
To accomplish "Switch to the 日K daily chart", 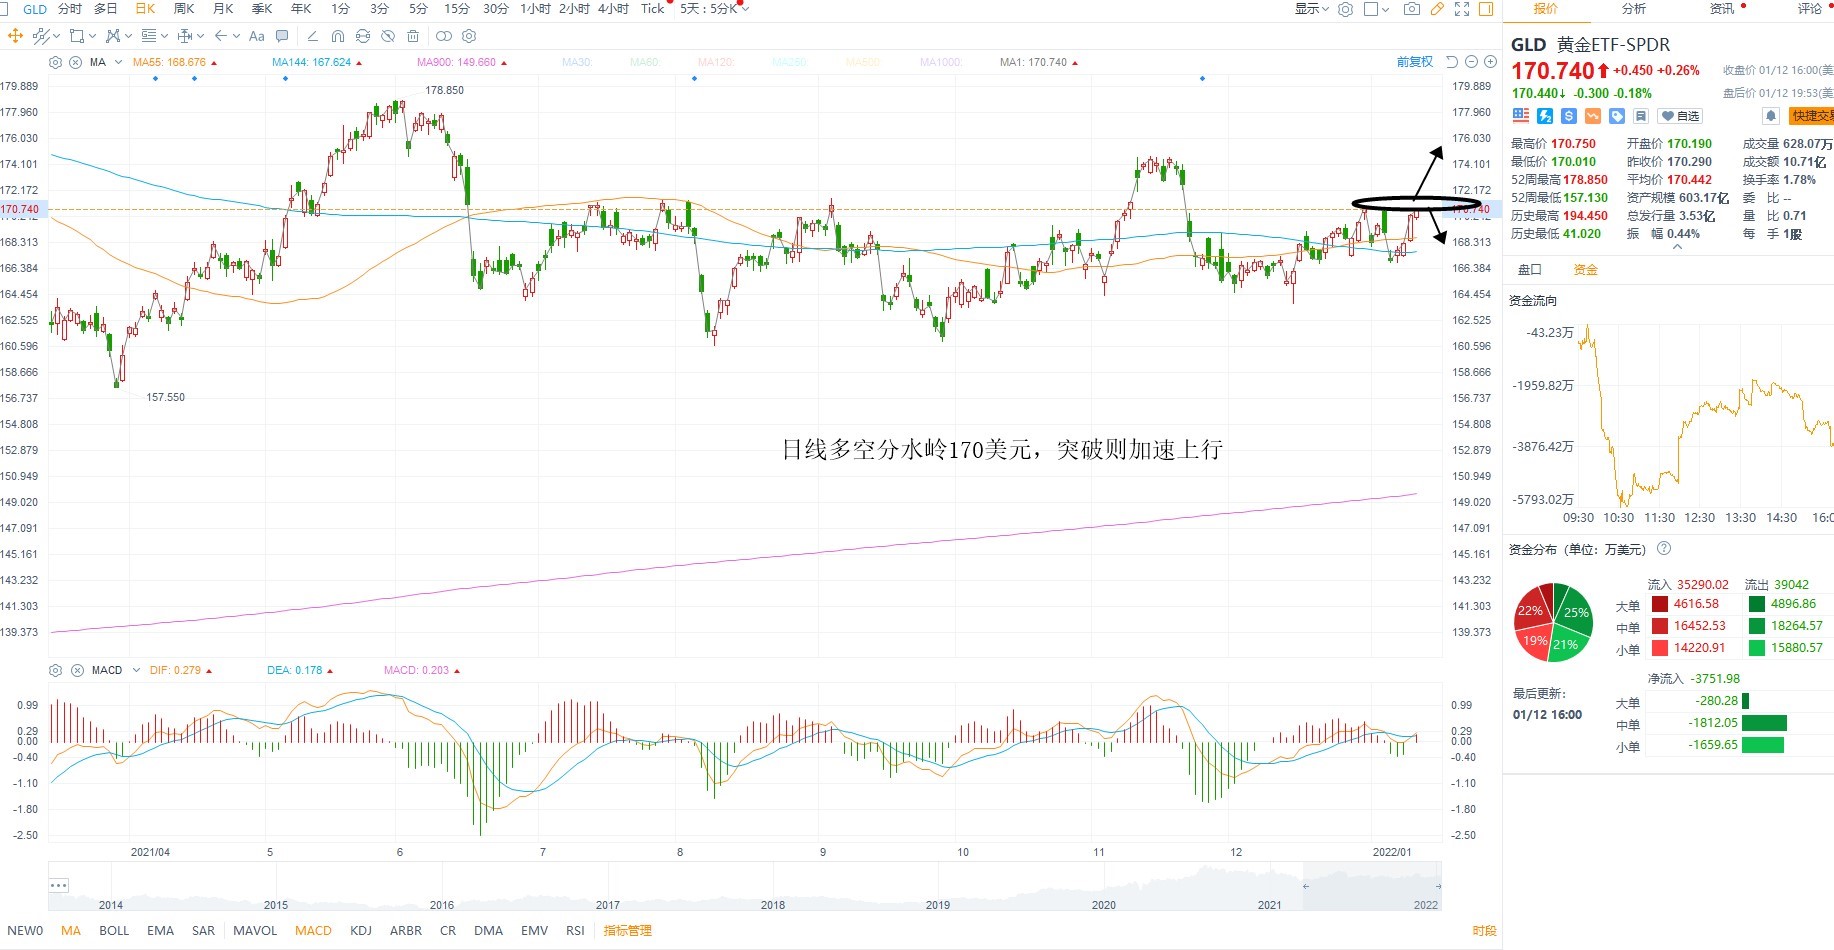I will [x=146, y=9].
